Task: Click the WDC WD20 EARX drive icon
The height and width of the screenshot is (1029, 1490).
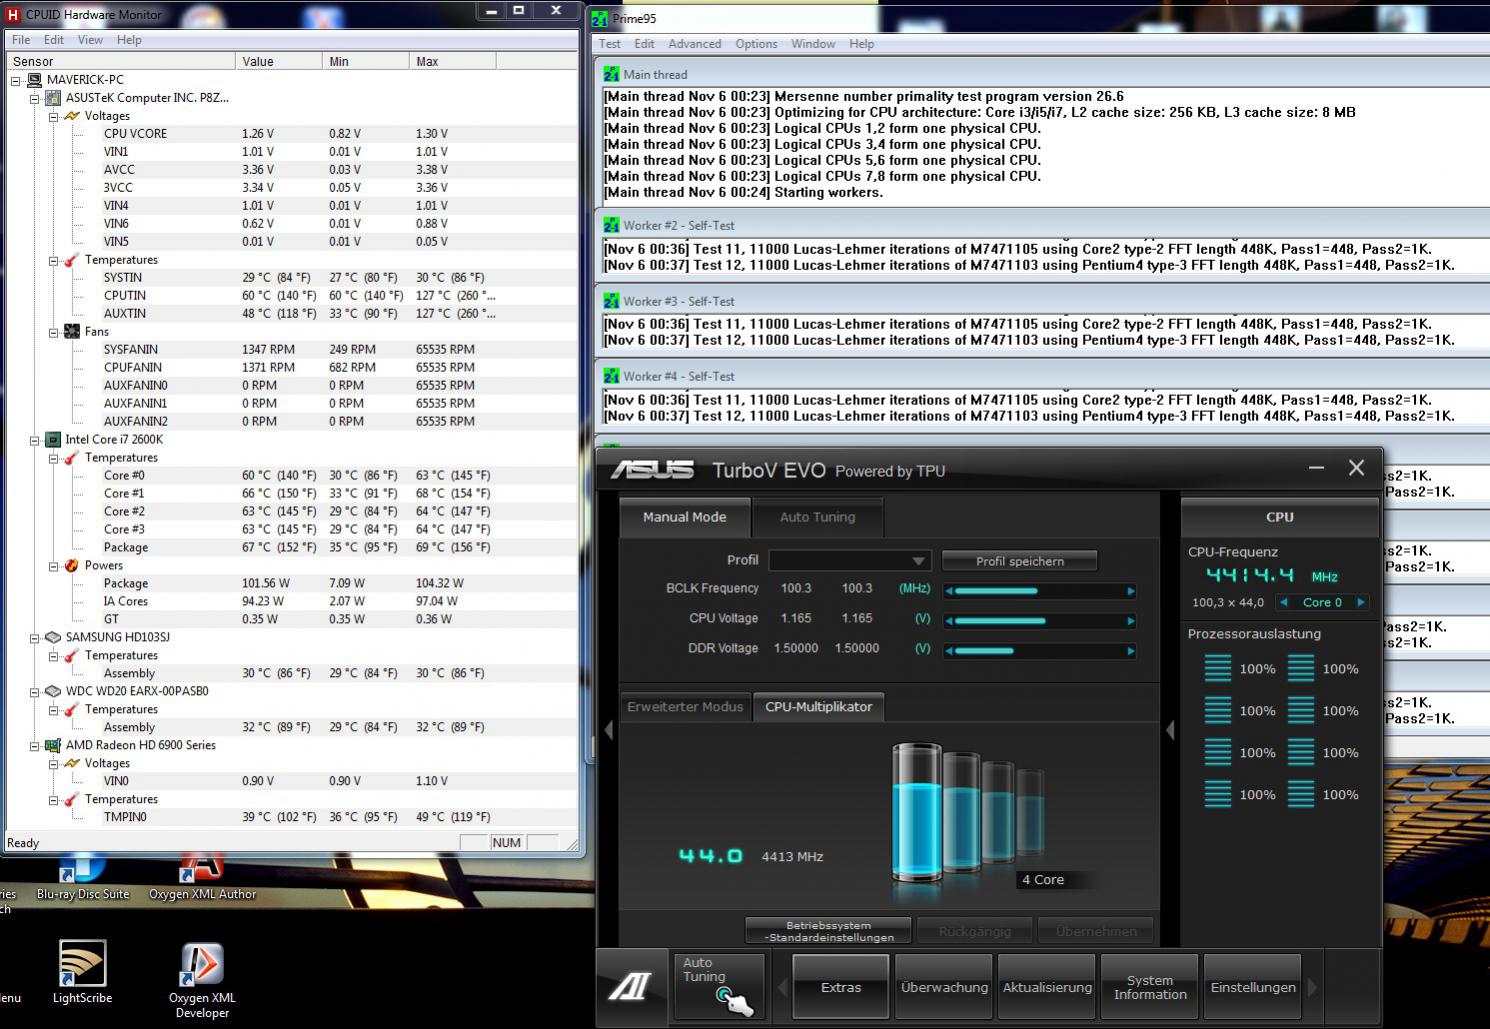Action: coord(53,691)
